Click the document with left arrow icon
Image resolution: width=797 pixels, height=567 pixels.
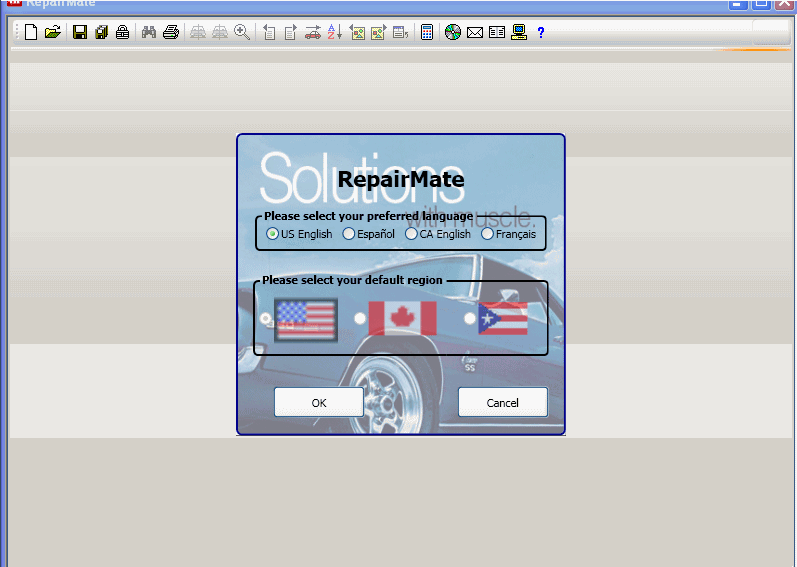(269, 33)
